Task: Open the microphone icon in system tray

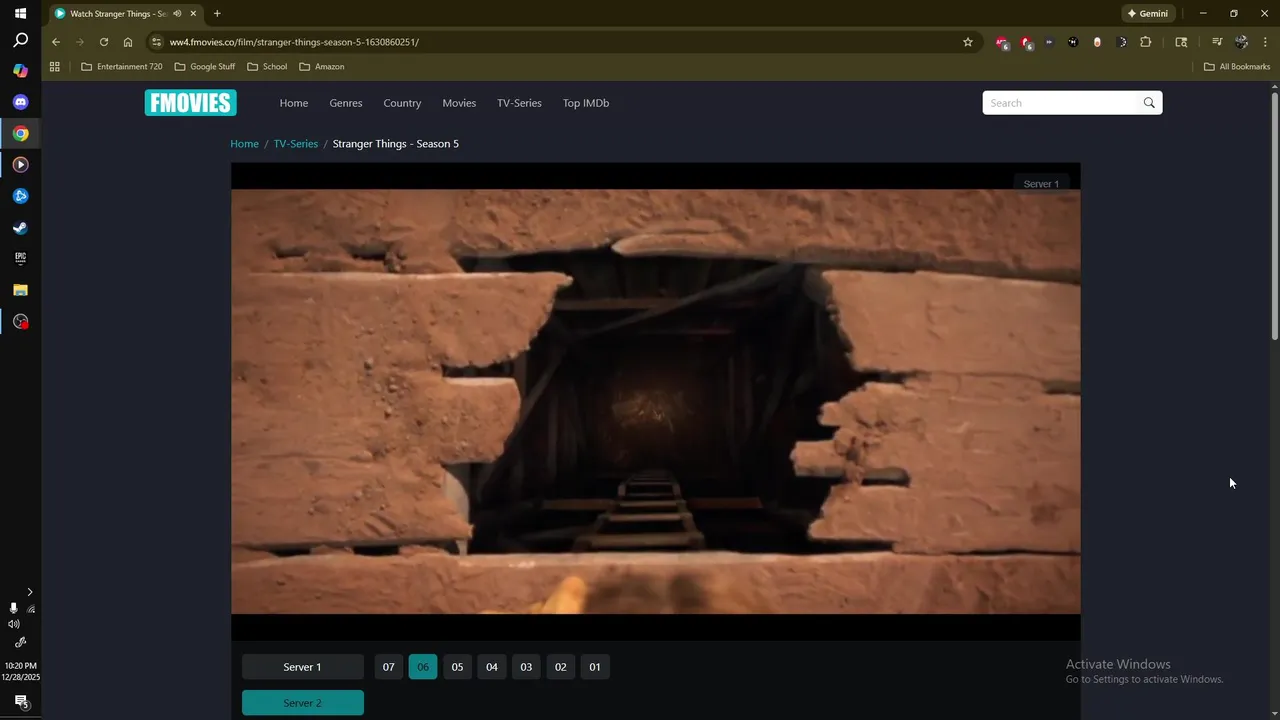Action: (x=13, y=608)
